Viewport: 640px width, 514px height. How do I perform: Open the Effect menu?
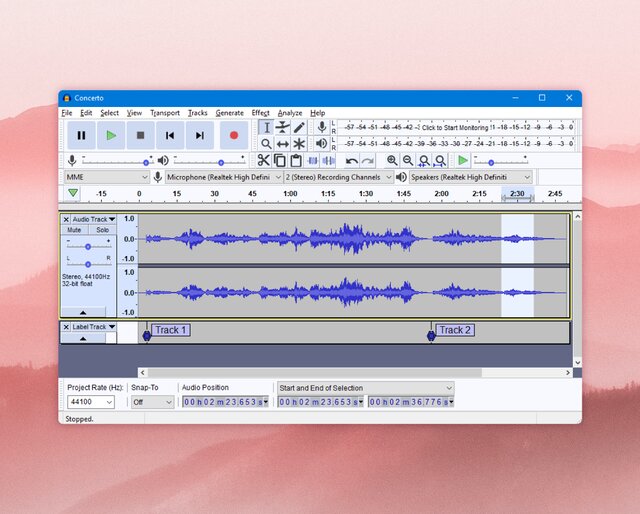260,113
